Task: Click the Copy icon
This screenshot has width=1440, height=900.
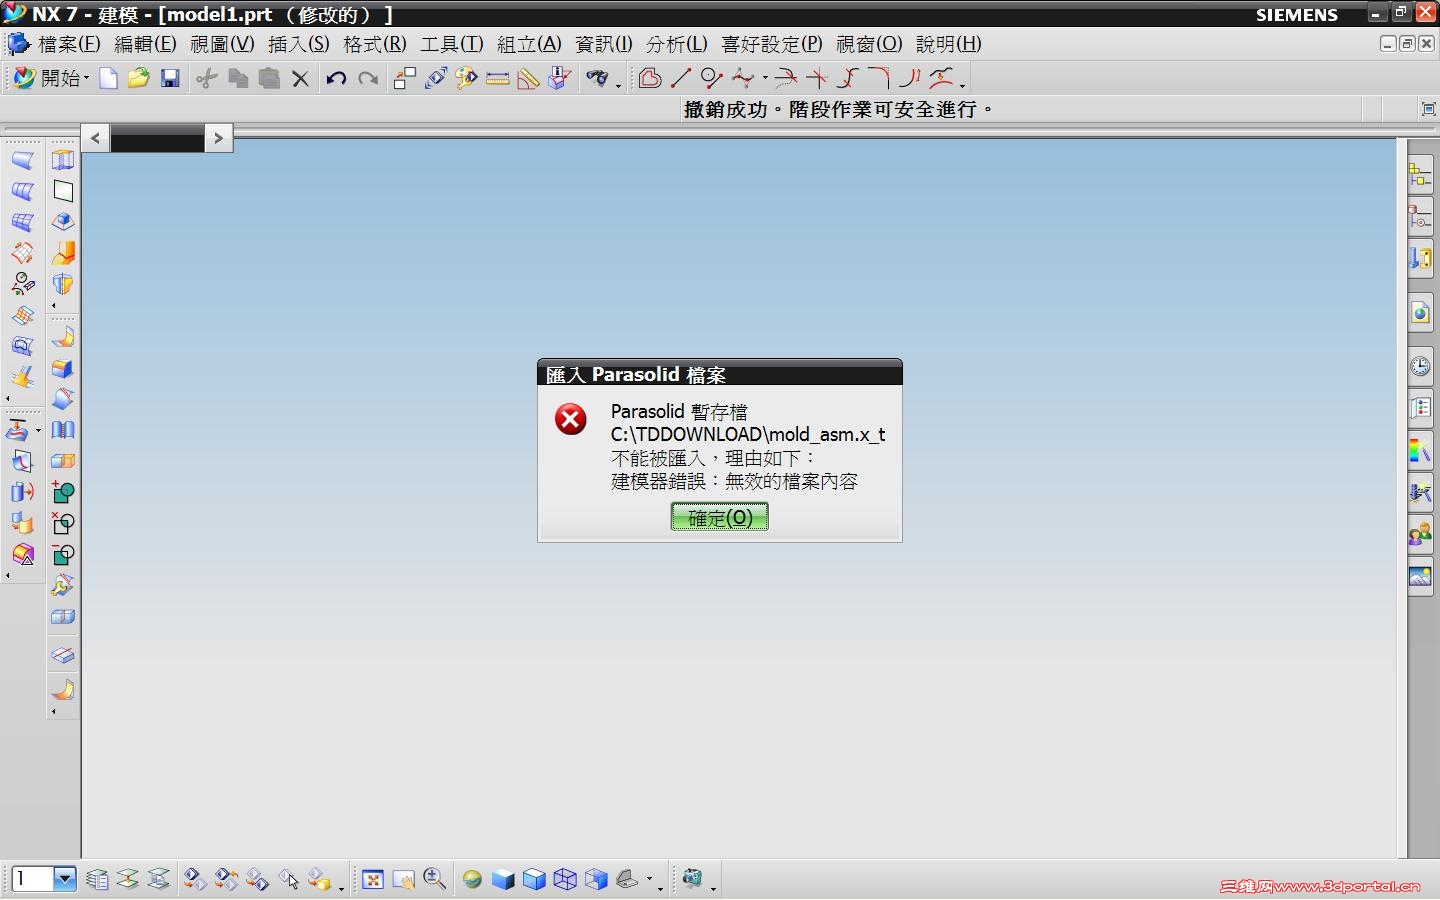Action: pyautogui.click(x=238, y=78)
